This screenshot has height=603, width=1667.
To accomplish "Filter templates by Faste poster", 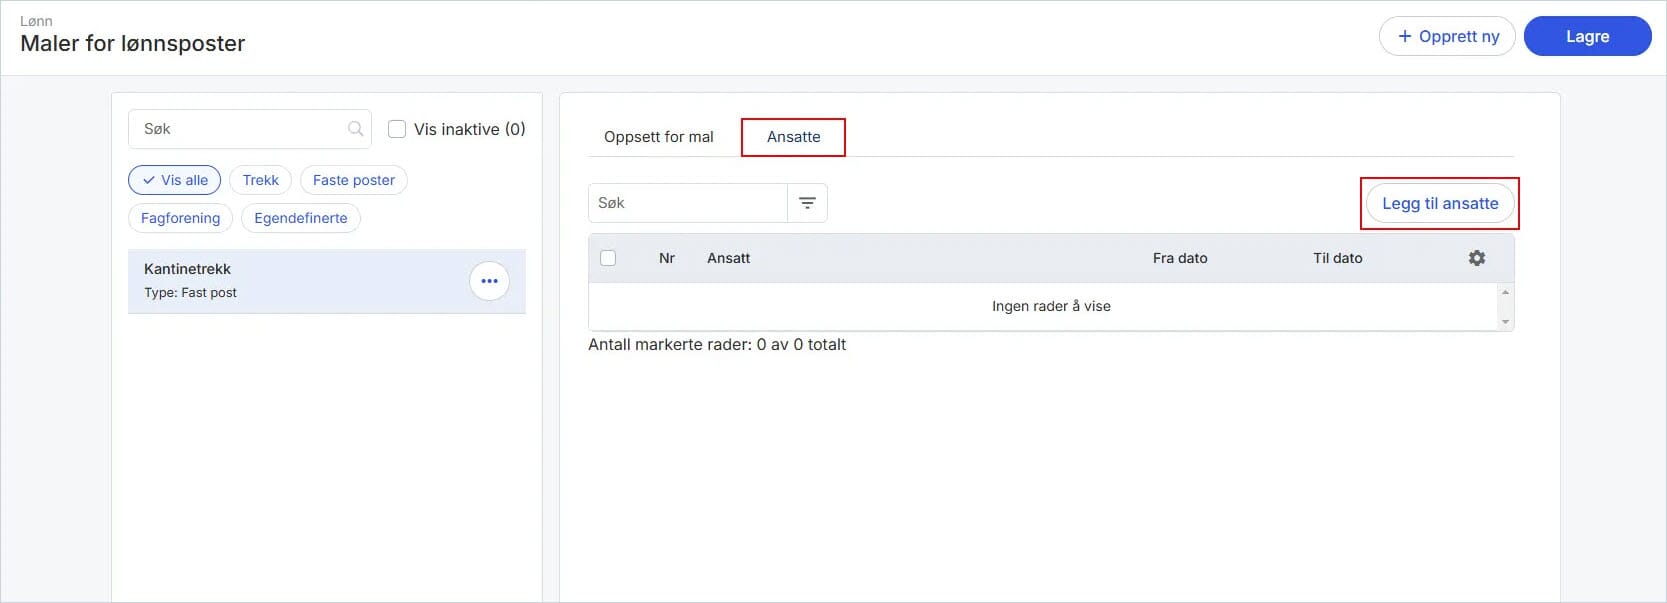I will 354,180.
